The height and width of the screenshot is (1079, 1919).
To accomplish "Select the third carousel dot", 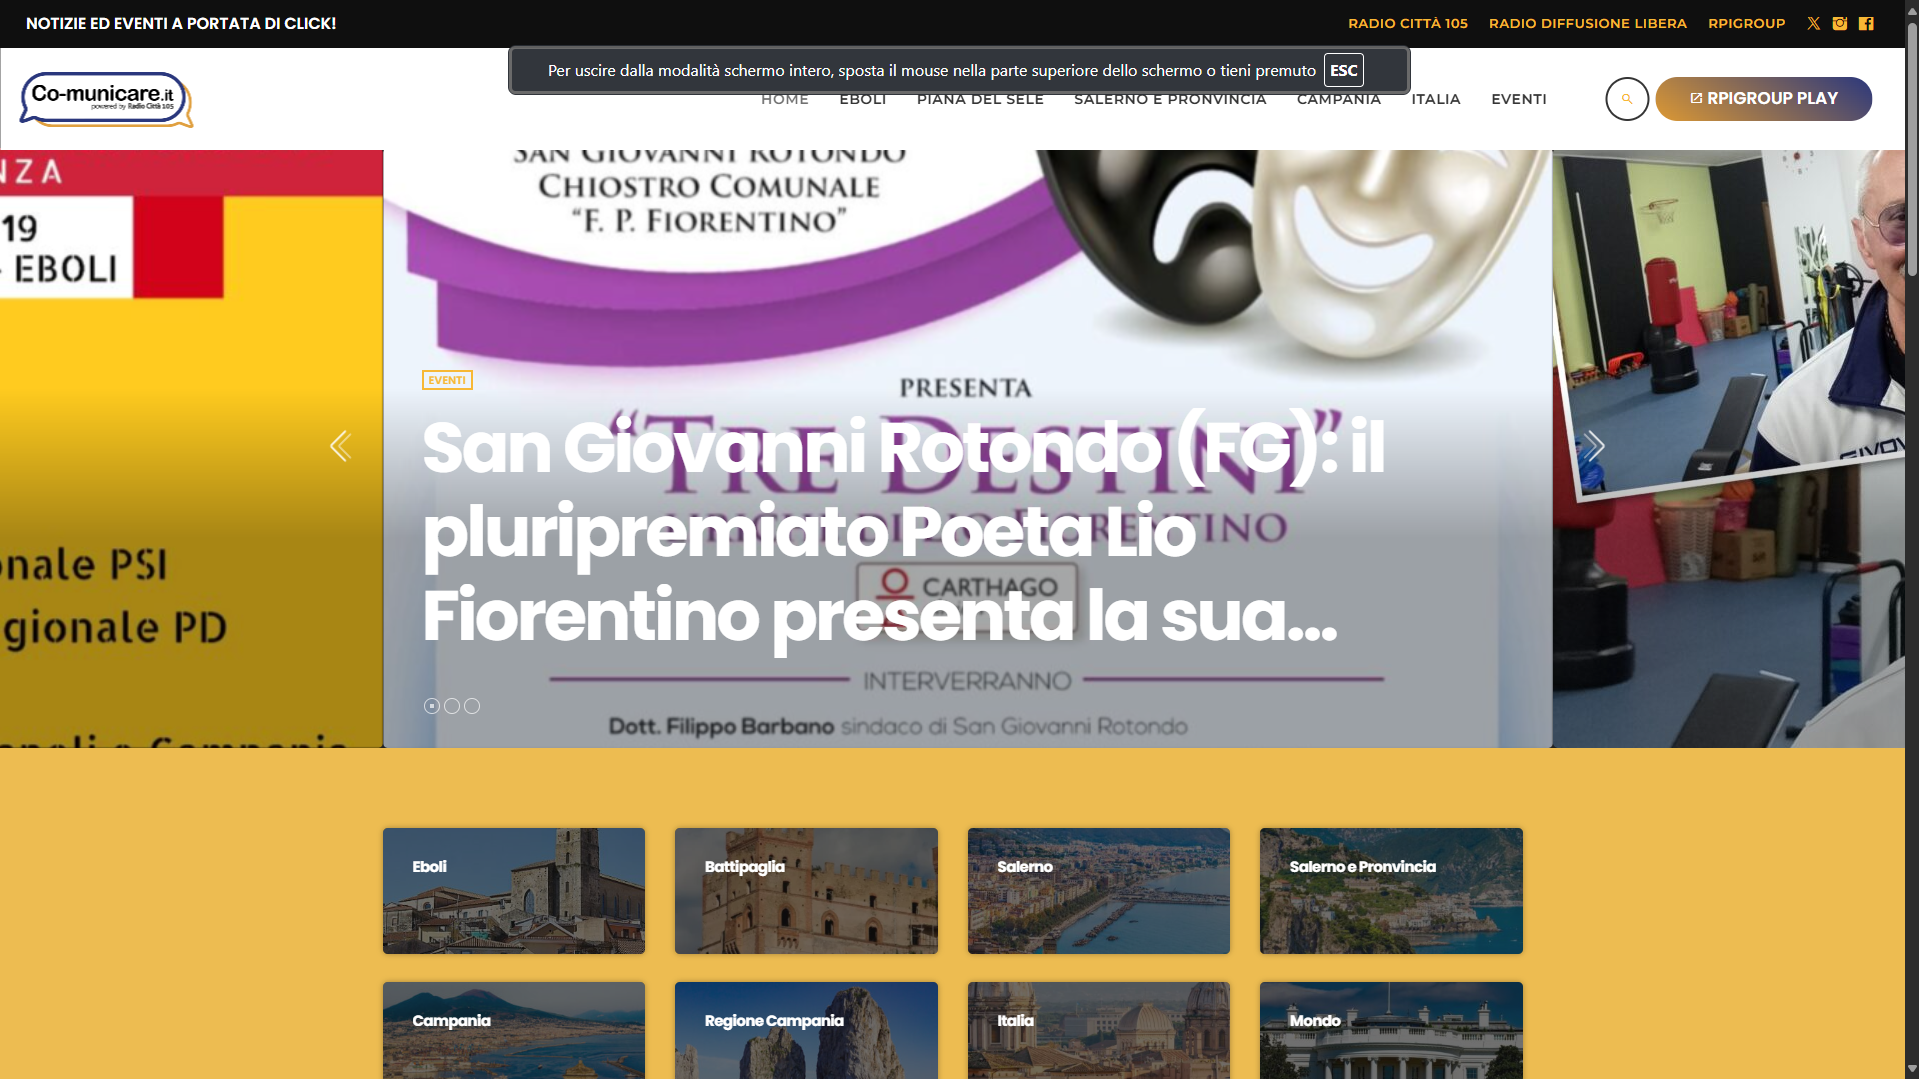I will point(472,706).
